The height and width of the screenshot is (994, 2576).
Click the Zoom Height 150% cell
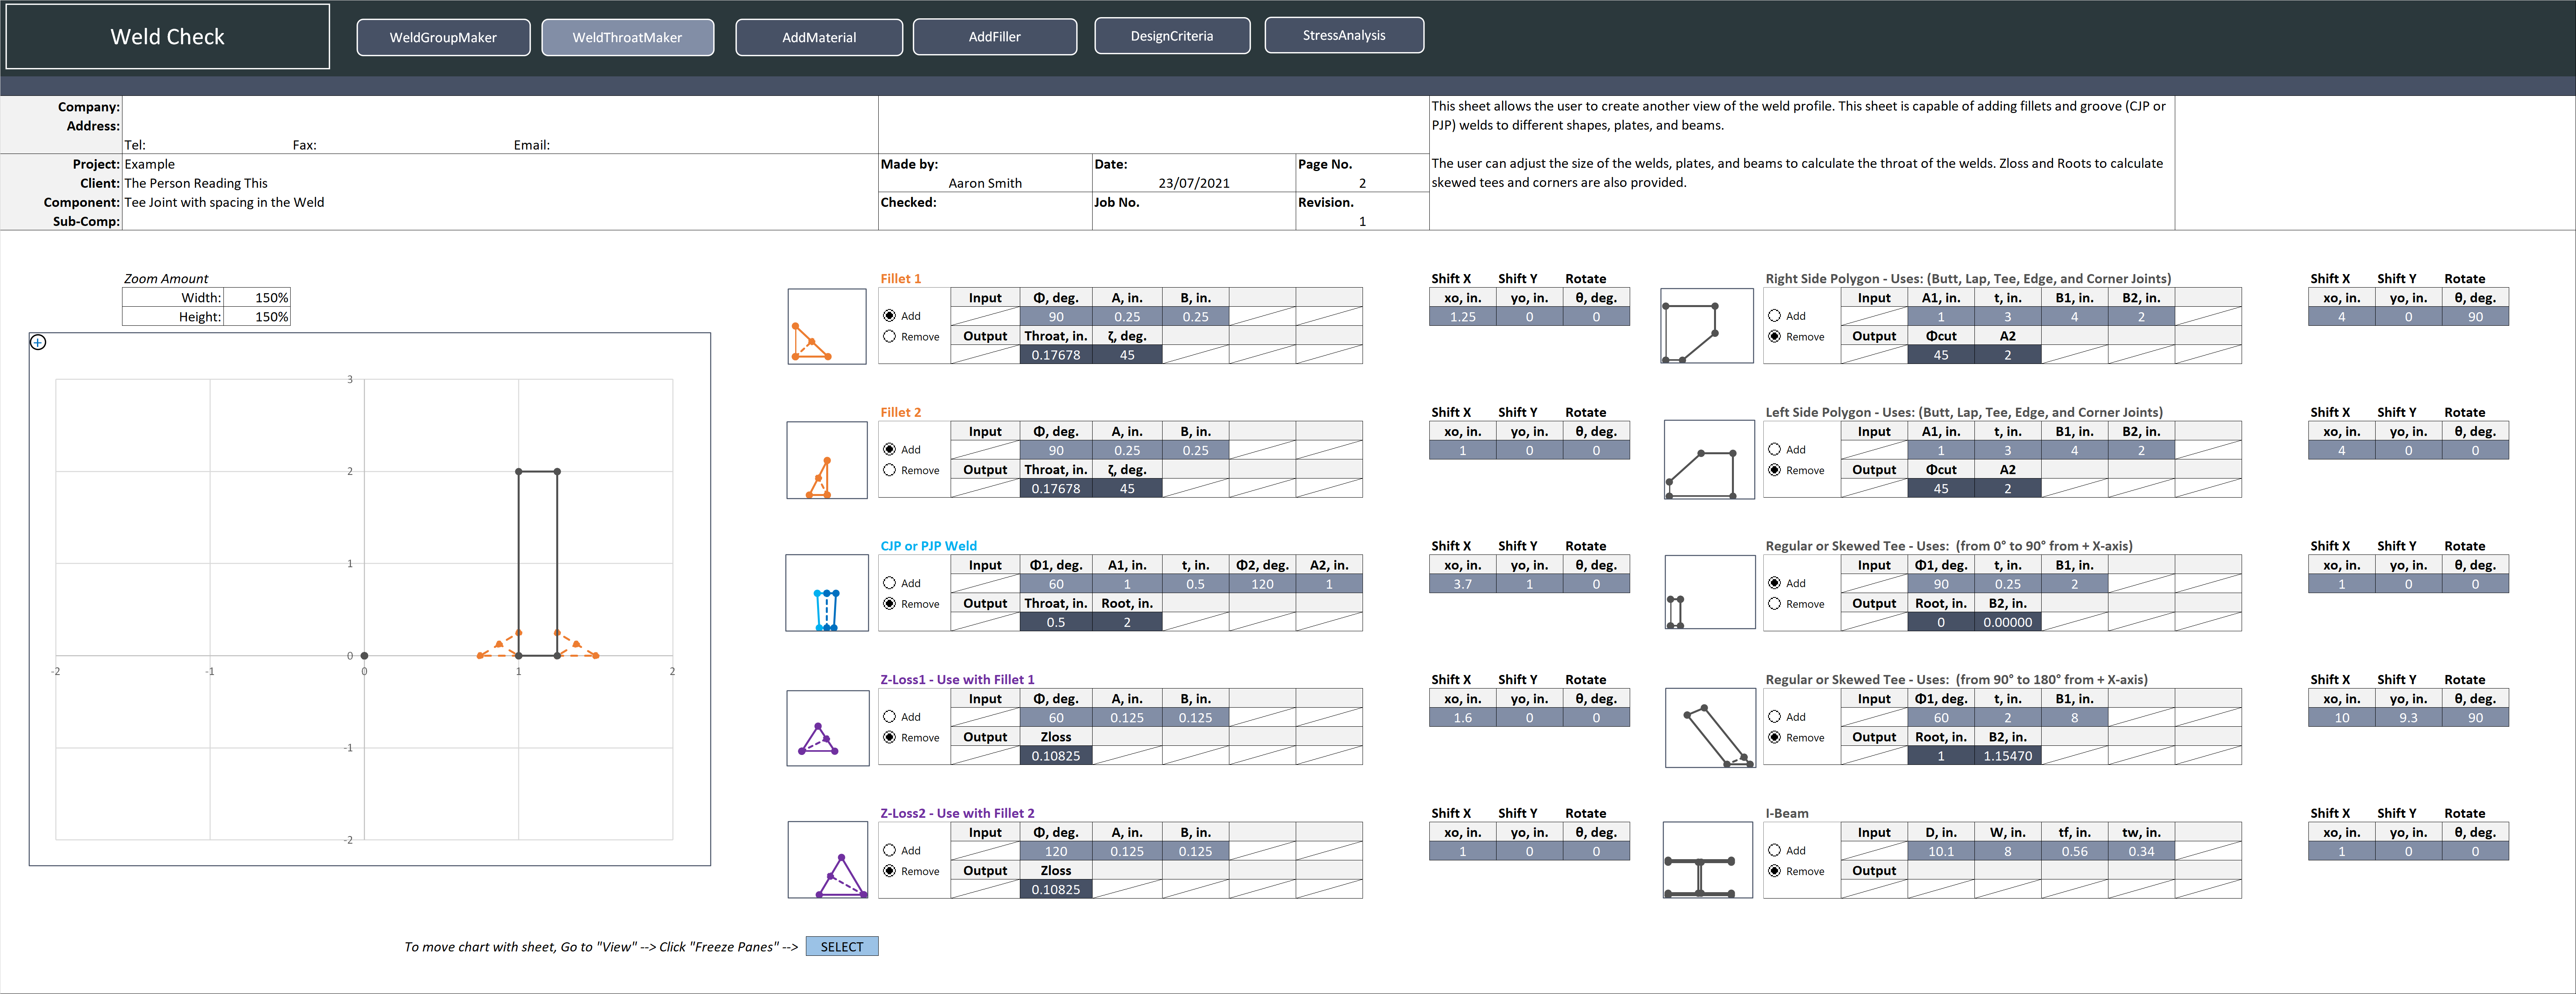(x=257, y=317)
